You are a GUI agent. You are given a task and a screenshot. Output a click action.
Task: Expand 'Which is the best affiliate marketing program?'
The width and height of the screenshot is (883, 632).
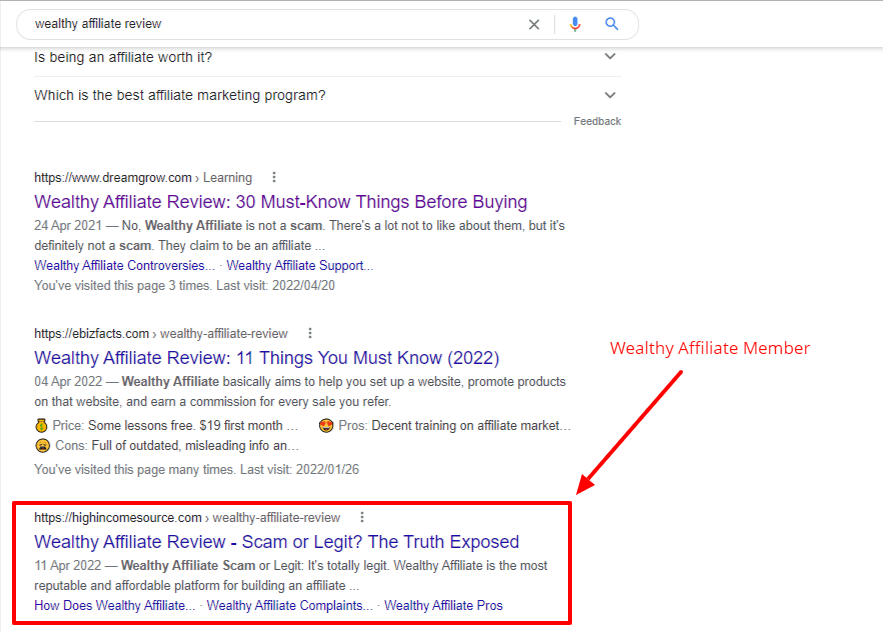(x=327, y=95)
